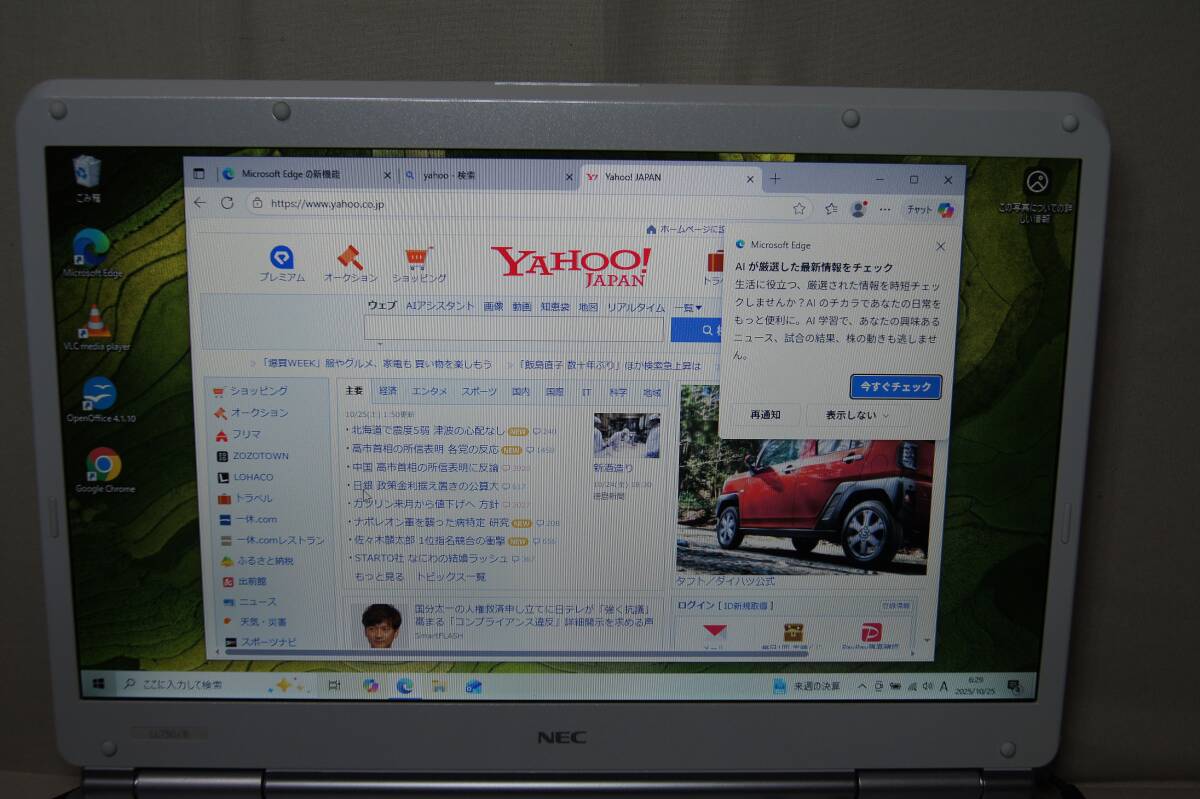Open File Explorer from the taskbar

point(438,686)
